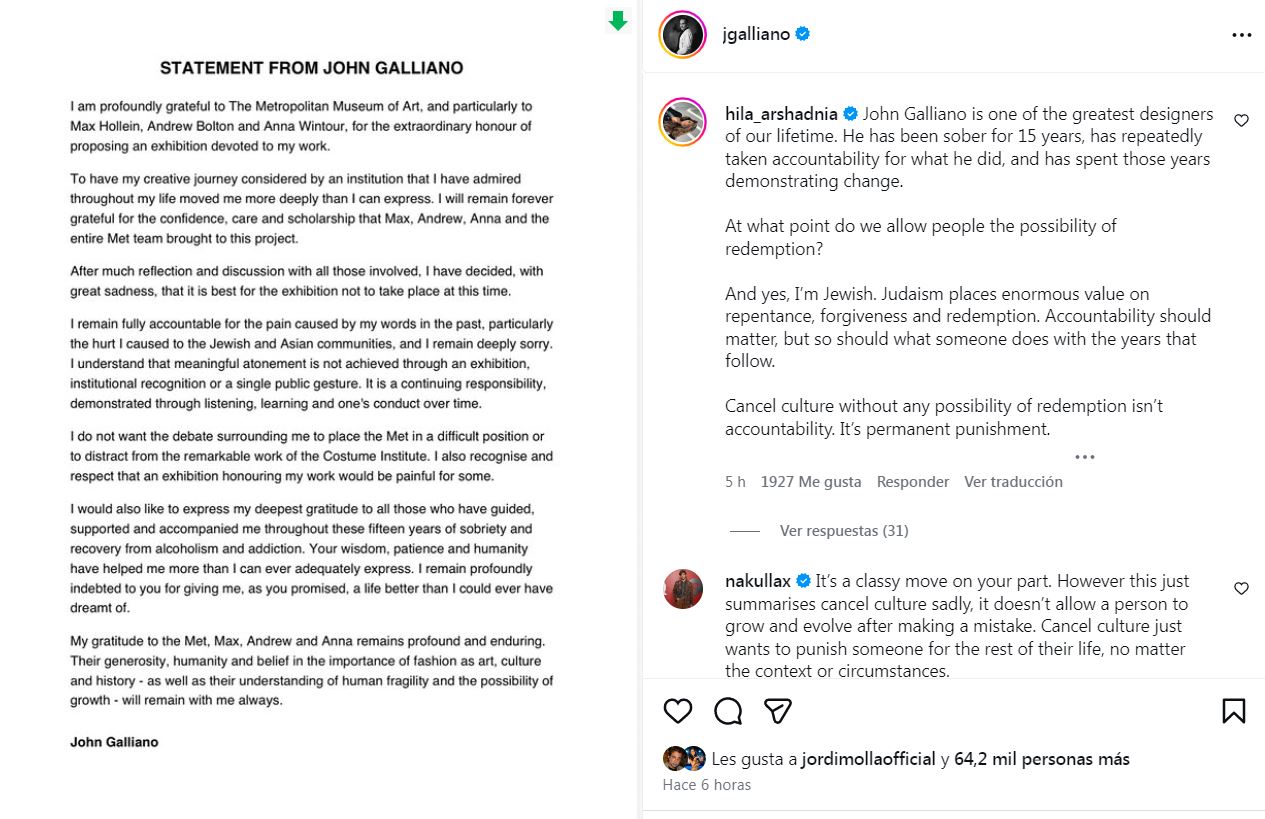Click the green download arrow icon

click(618, 20)
